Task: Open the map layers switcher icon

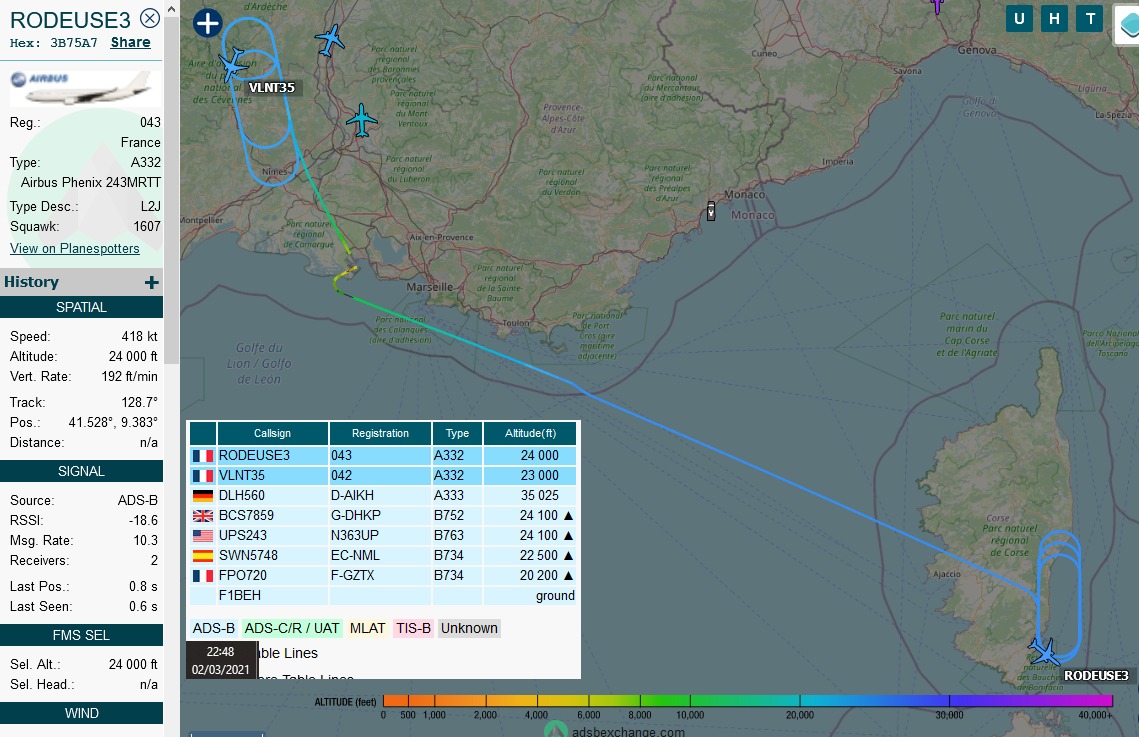Action: (x=1128, y=25)
